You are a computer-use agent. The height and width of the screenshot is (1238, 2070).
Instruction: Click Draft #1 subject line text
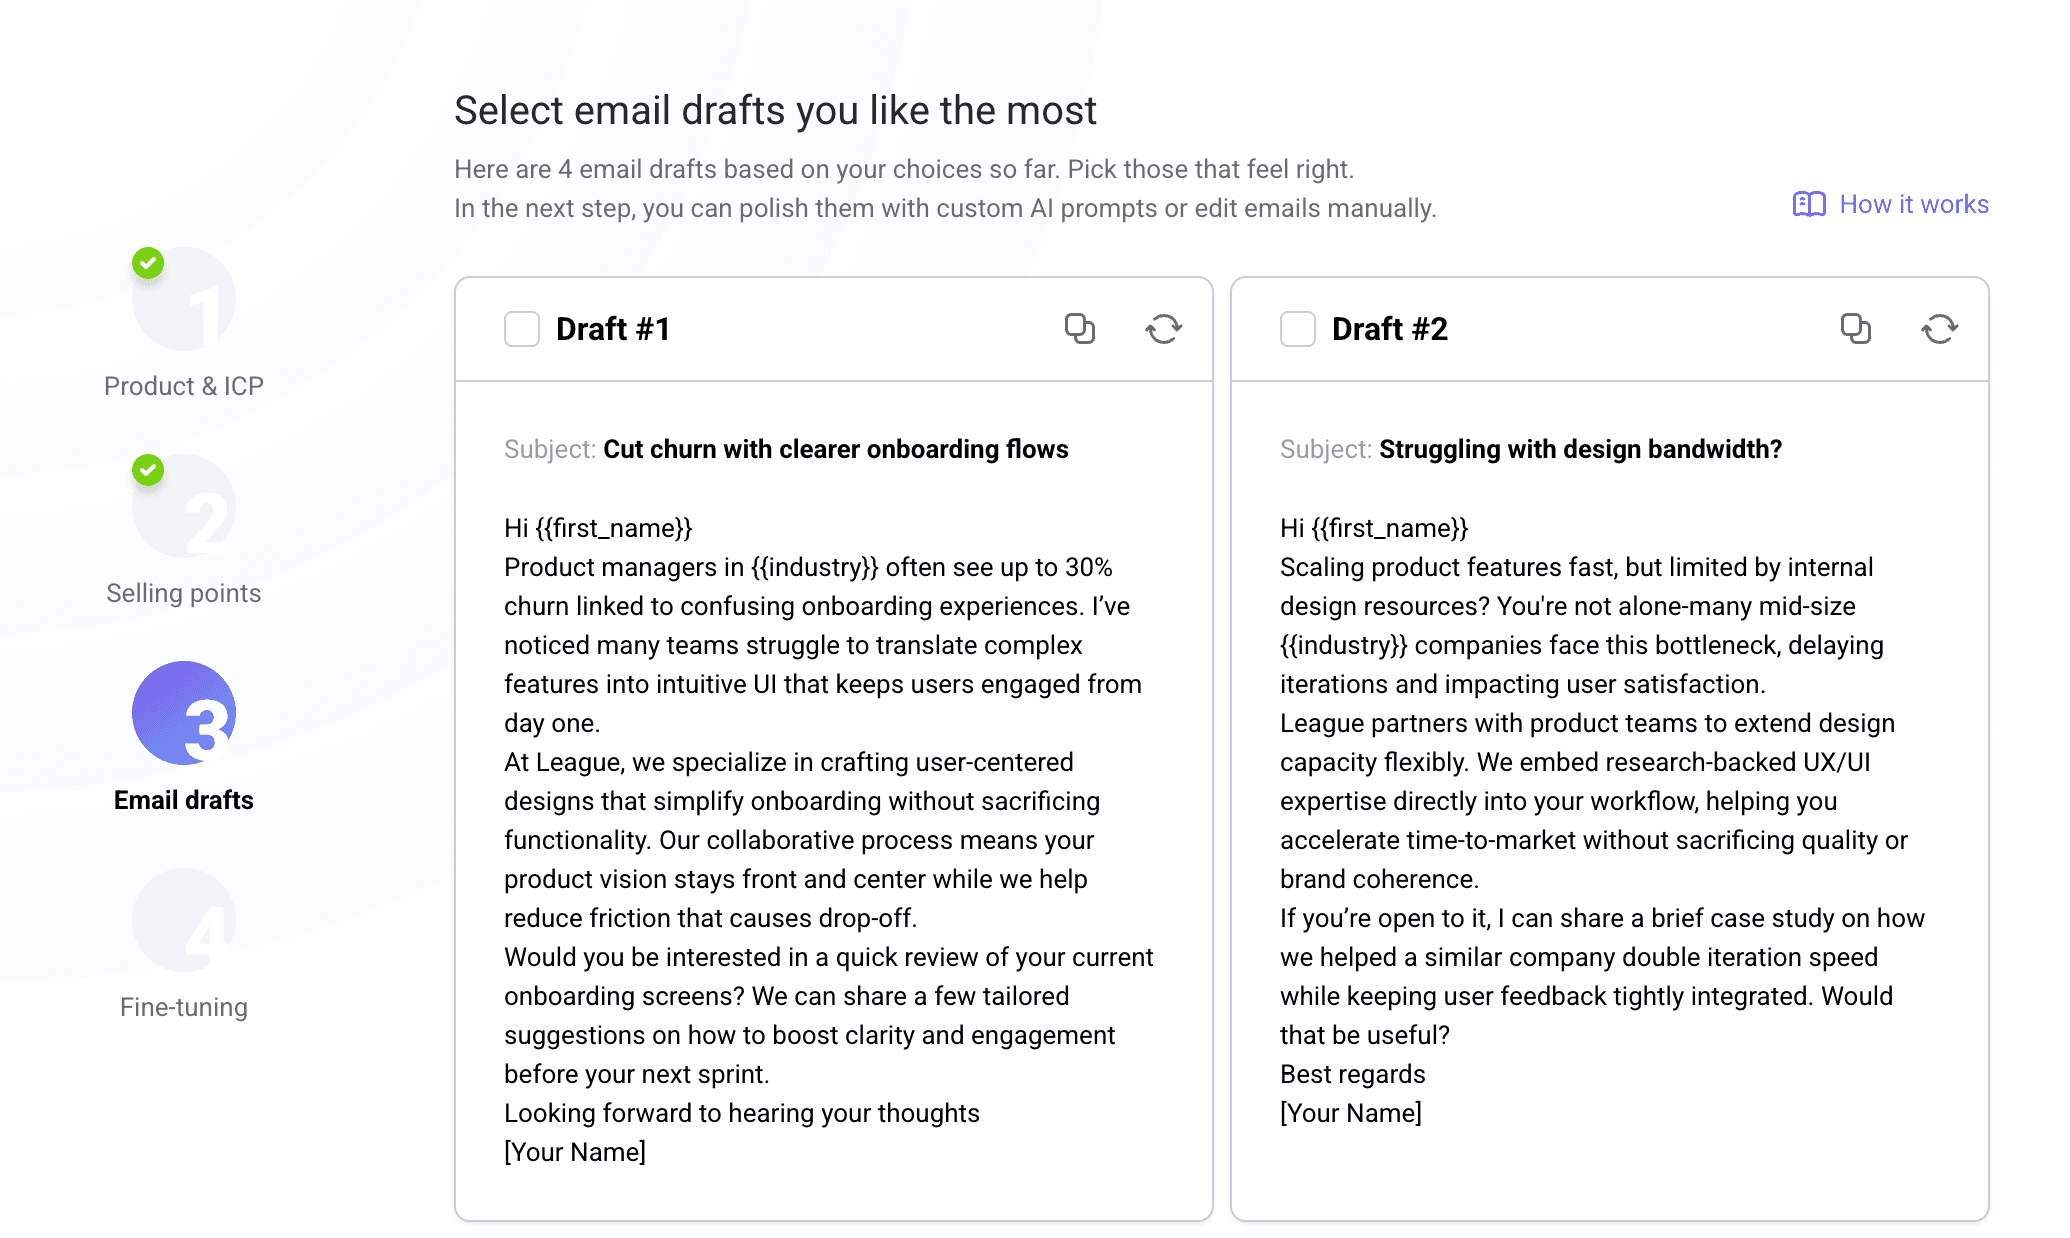click(835, 449)
